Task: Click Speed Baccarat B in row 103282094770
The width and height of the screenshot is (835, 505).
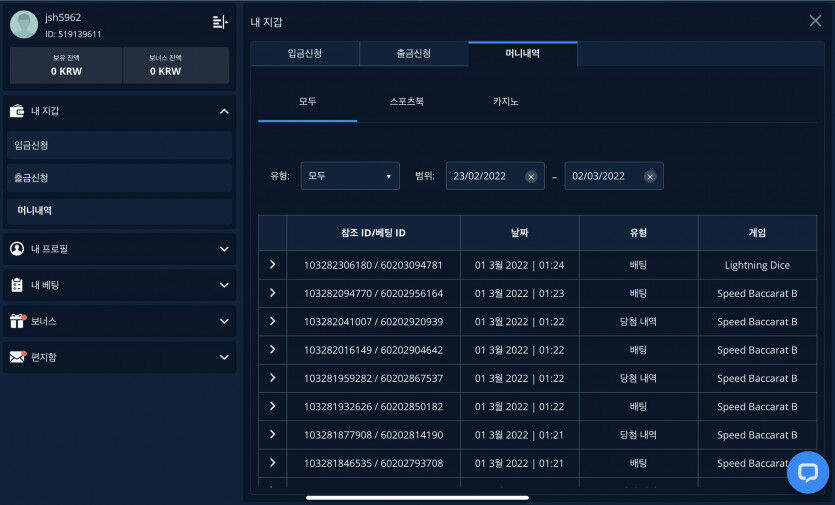Action: click(757, 294)
